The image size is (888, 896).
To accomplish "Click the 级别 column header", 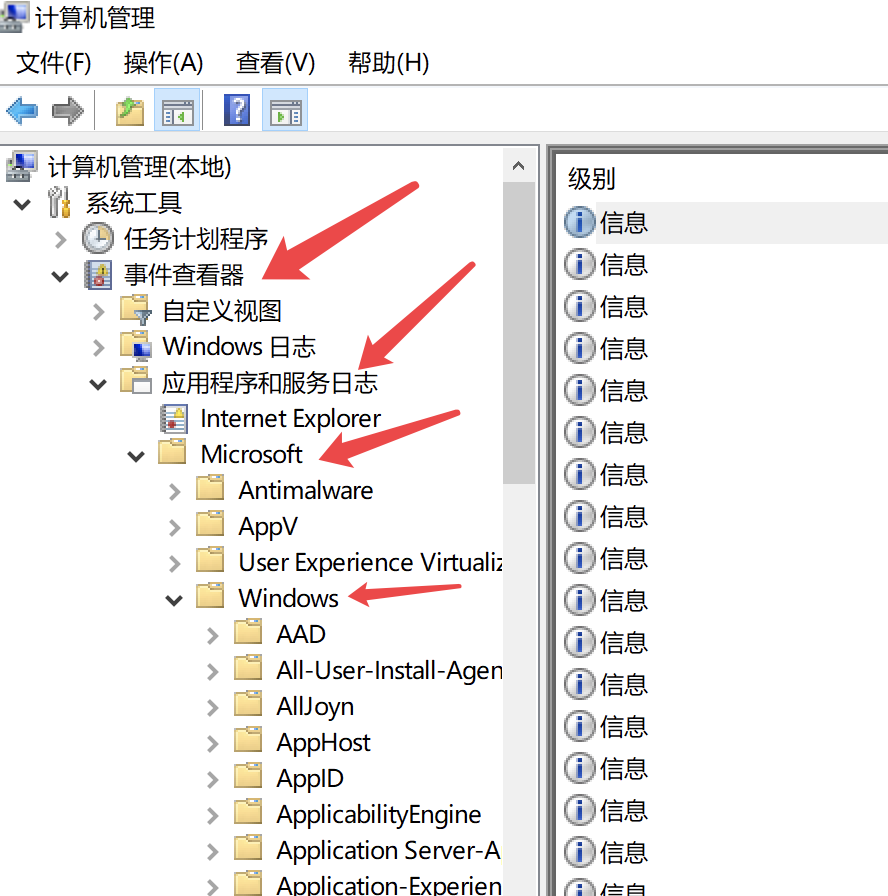I will 592,179.
